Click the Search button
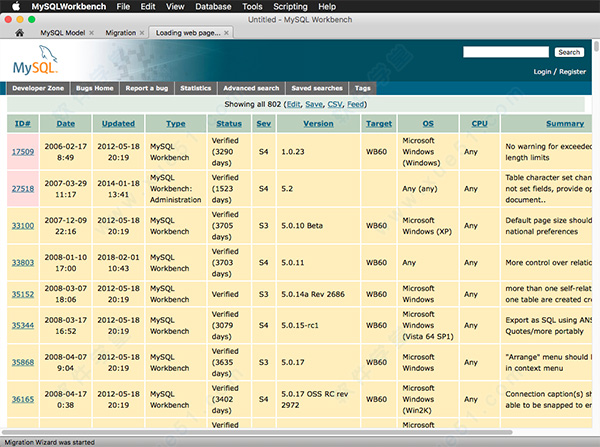 point(569,52)
